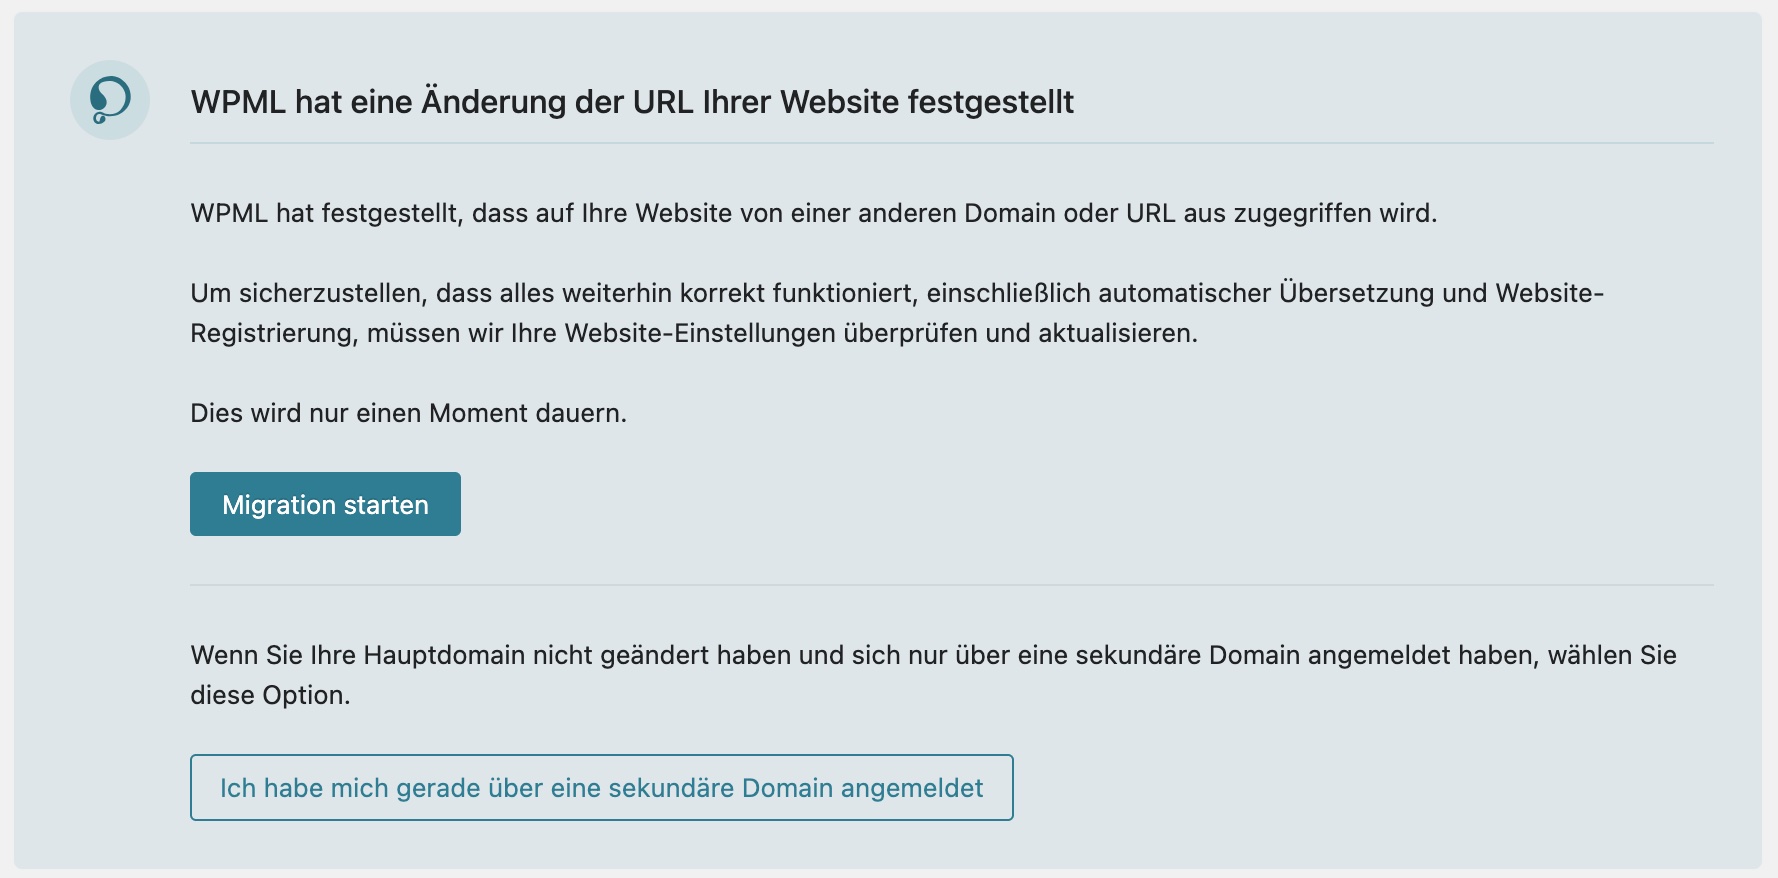Click the heading about URL-Änderung
The width and height of the screenshot is (1778, 878).
pos(632,102)
